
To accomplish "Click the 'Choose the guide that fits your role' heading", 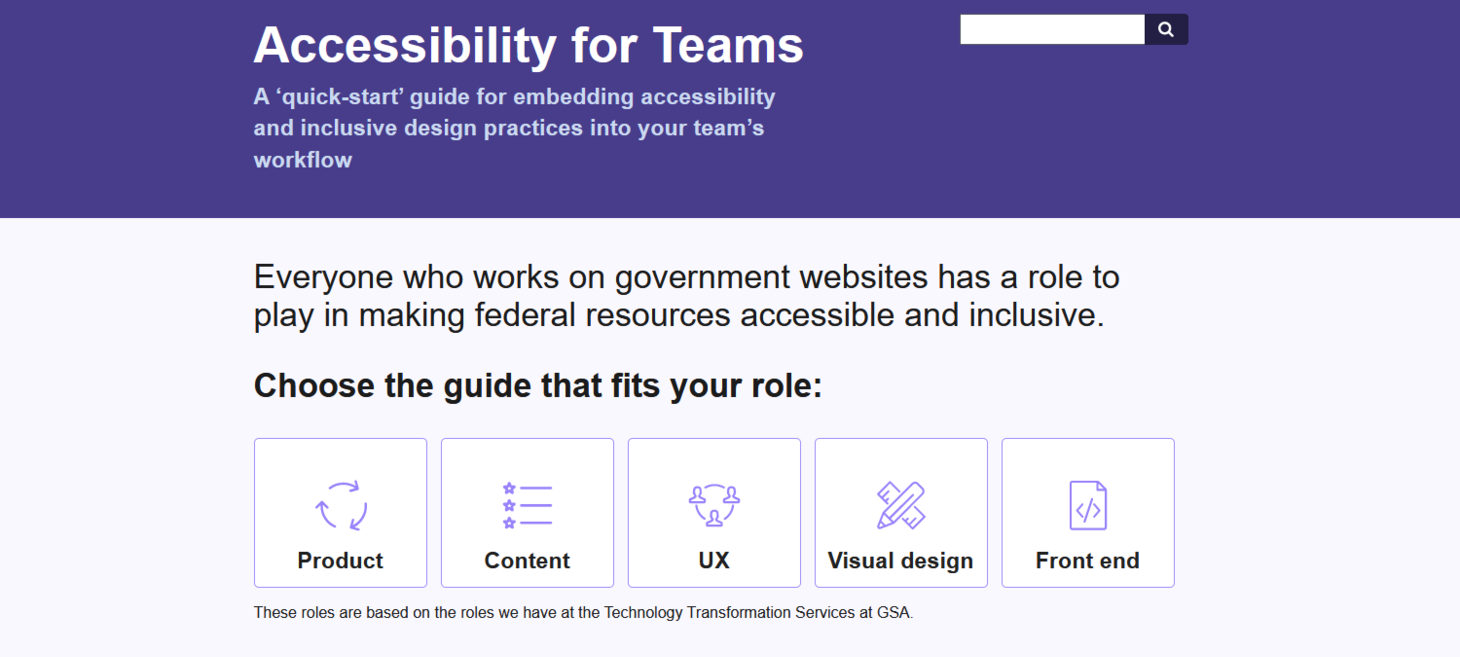I will (538, 386).
